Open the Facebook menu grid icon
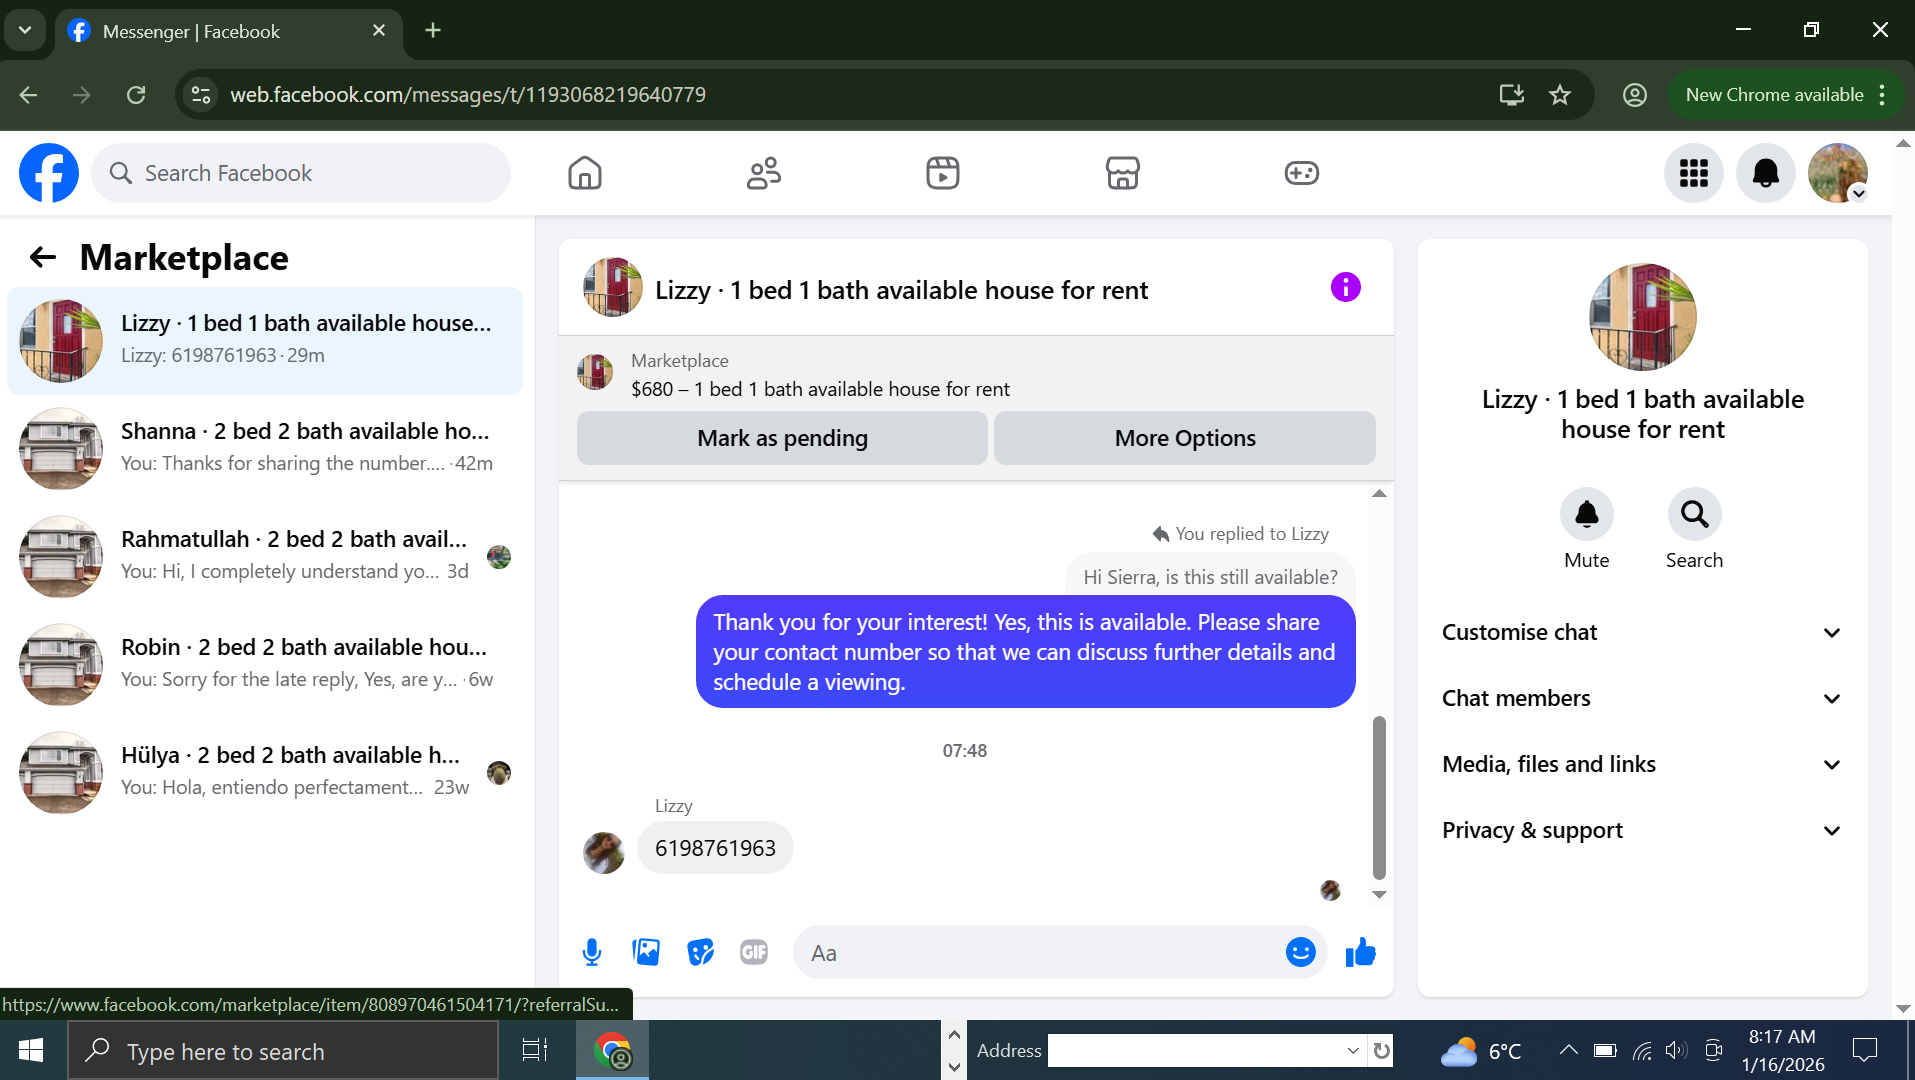Viewport: 1915px width, 1080px height. 1694,173
